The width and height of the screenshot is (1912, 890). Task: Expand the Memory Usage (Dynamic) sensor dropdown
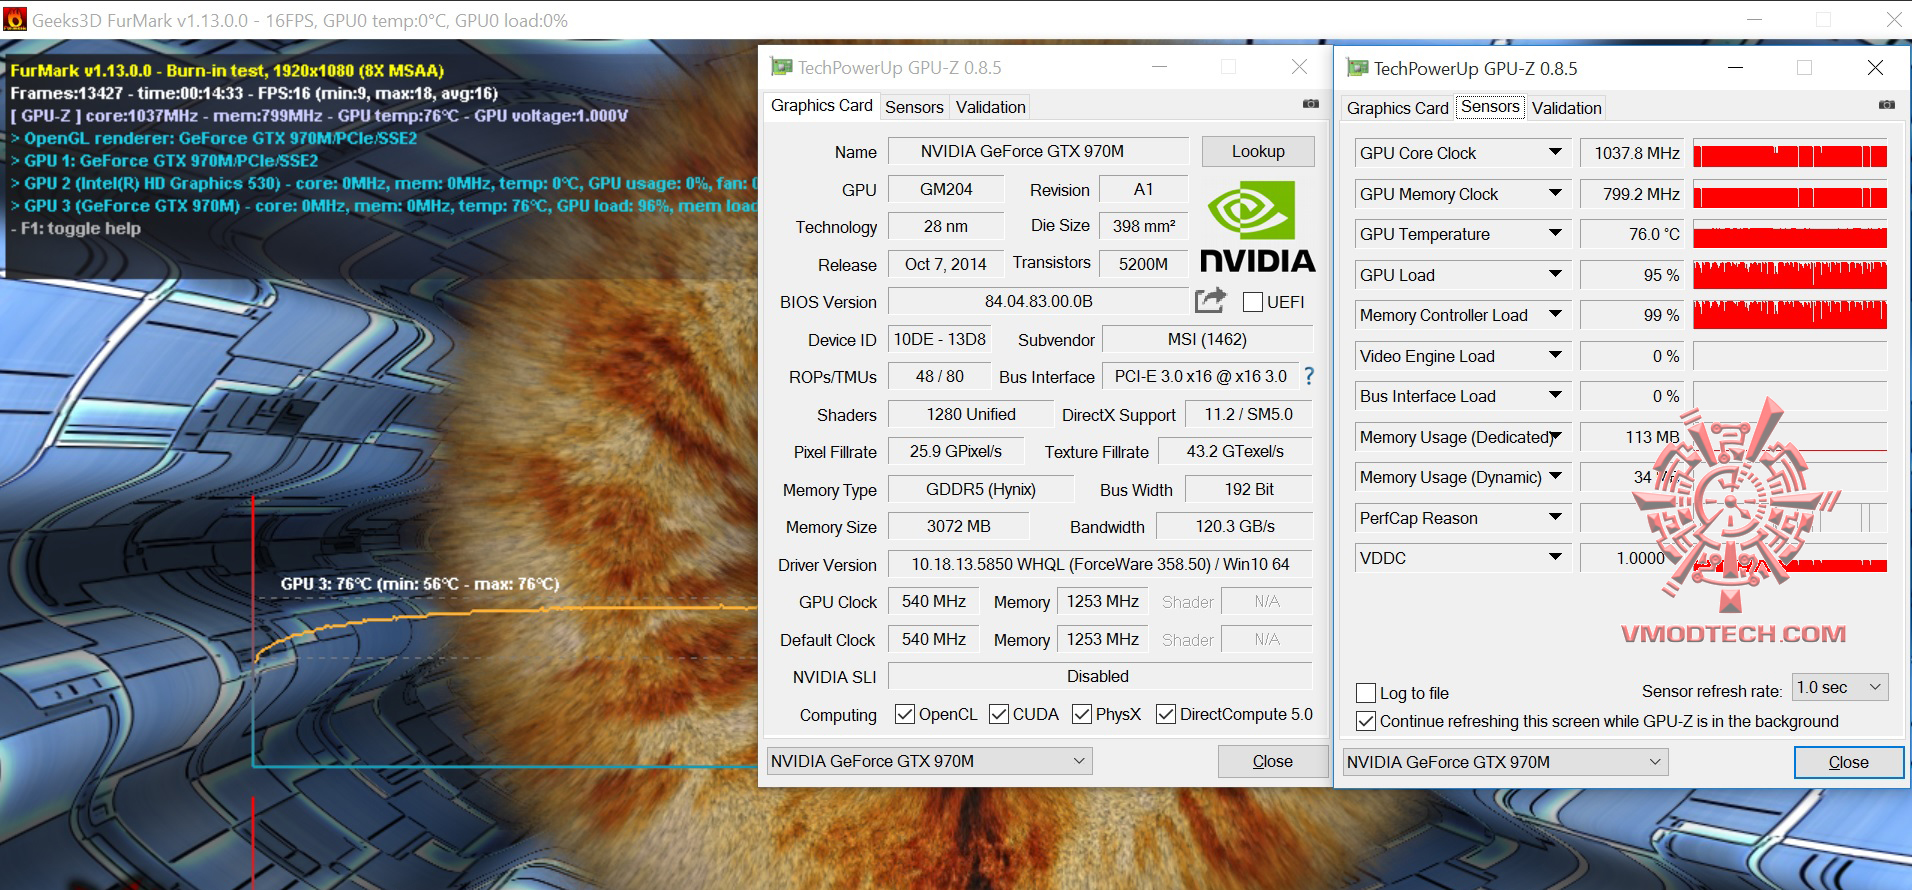(x=1555, y=477)
